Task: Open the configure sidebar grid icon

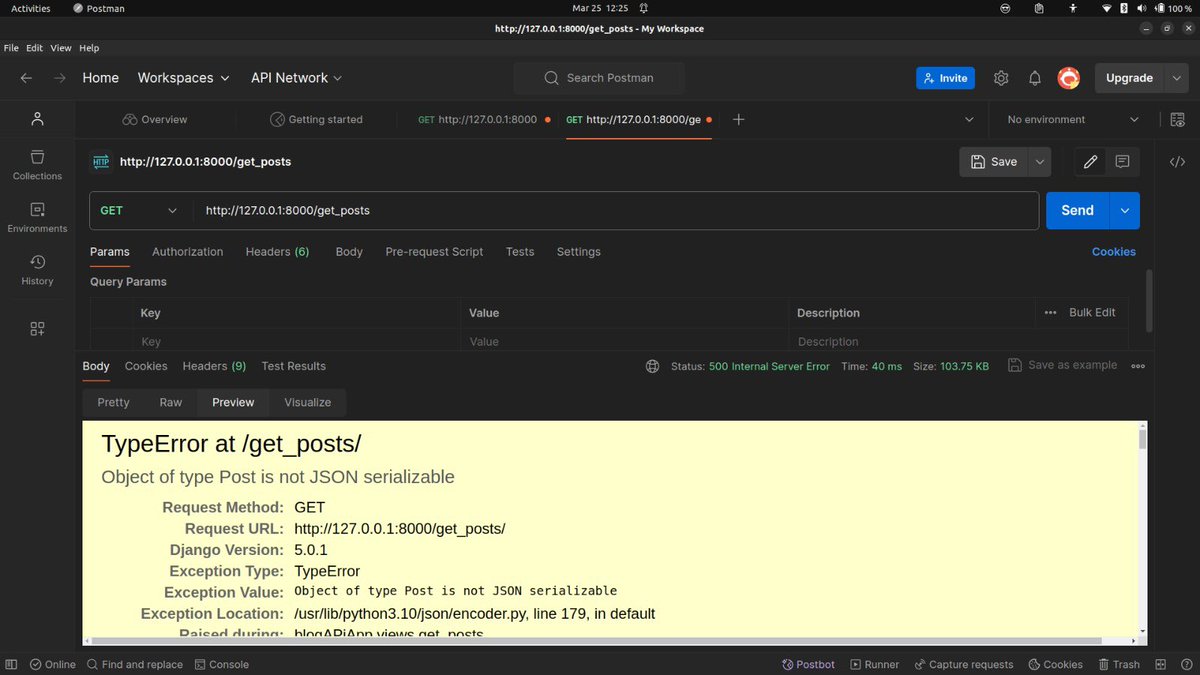Action: (37, 328)
